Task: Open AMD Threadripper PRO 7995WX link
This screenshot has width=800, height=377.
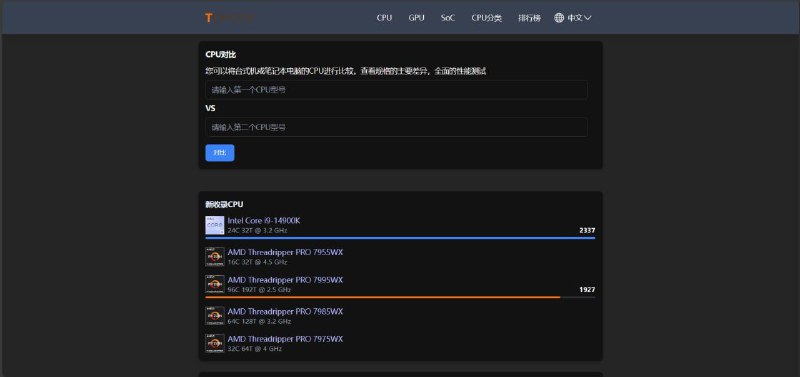Action: coord(285,280)
